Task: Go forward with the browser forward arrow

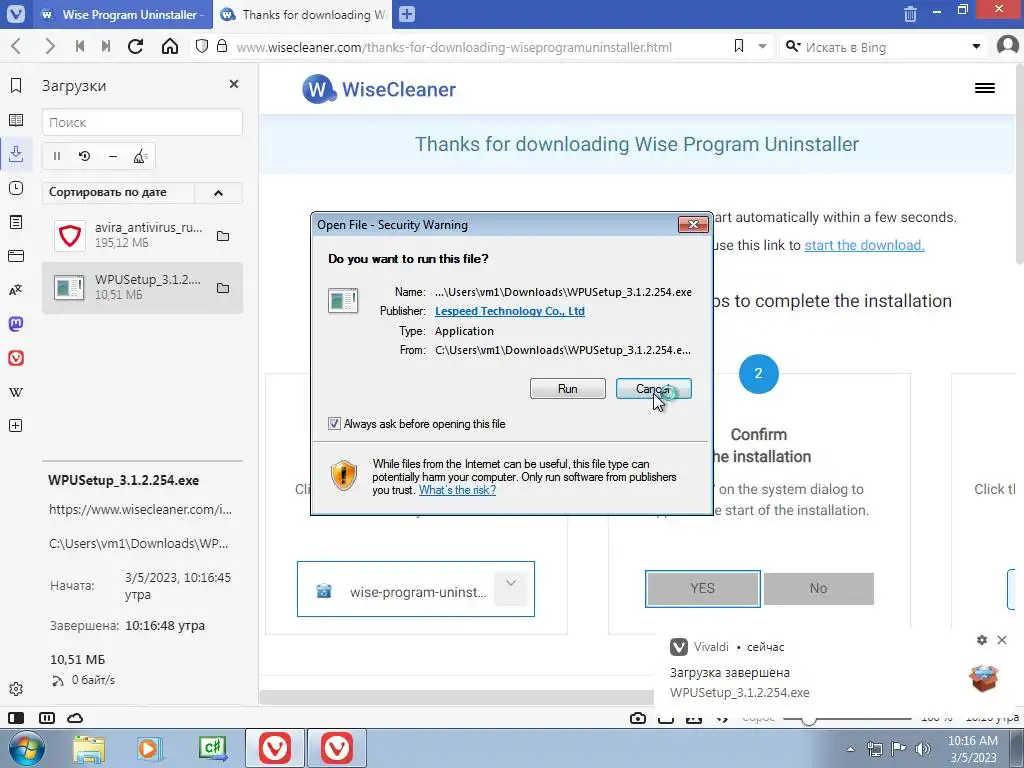Action: [50, 46]
